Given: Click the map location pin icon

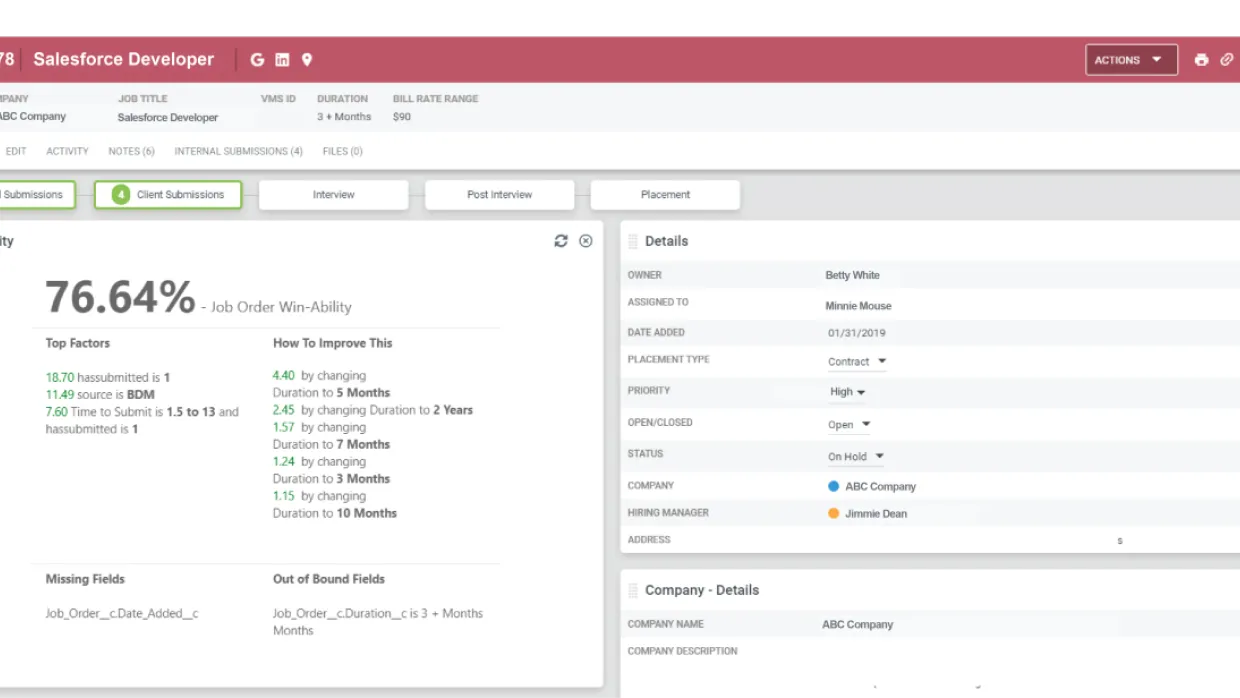Looking at the screenshot, I should tap(307, 60).
